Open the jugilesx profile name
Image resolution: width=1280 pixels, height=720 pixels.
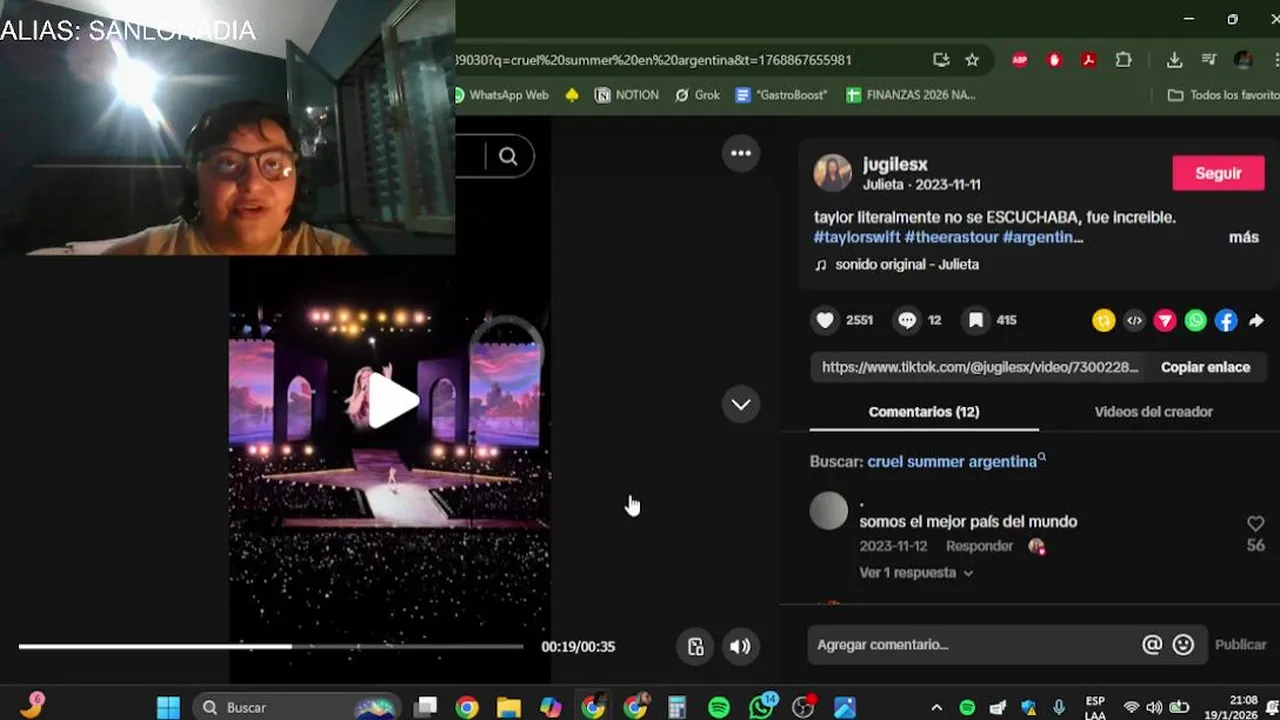tap(895, 164)
